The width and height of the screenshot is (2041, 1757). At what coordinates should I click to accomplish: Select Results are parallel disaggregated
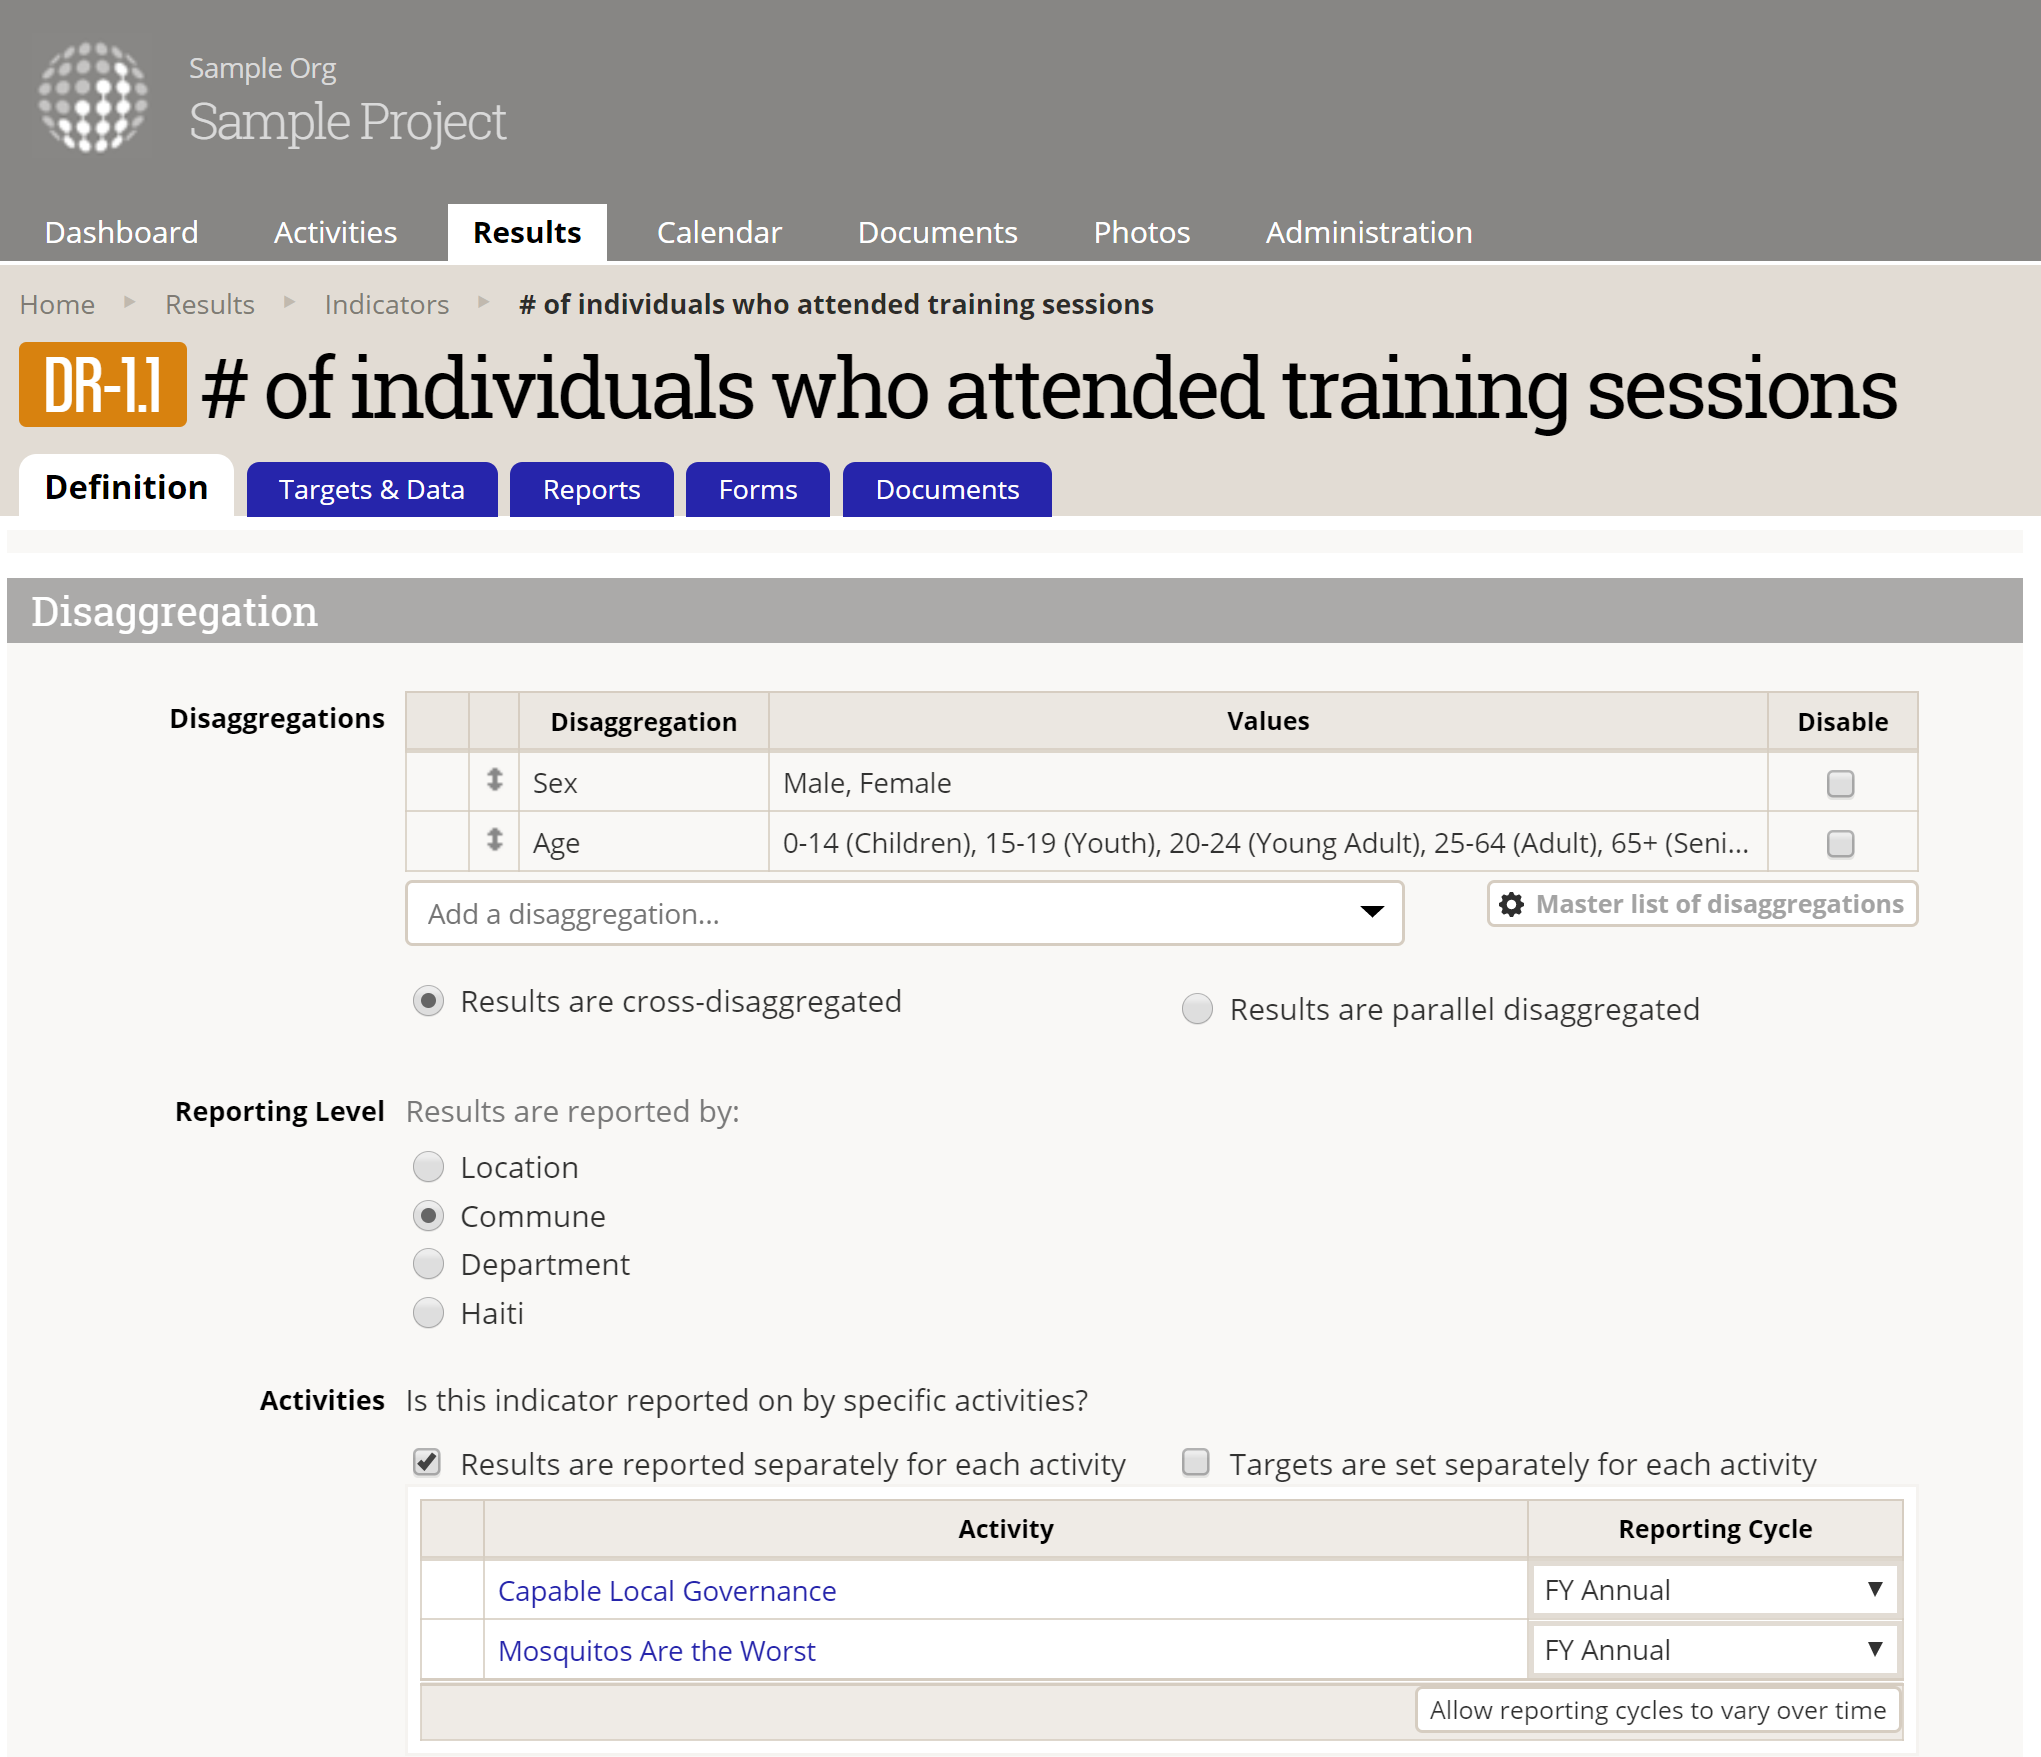coord(1197,1009)
